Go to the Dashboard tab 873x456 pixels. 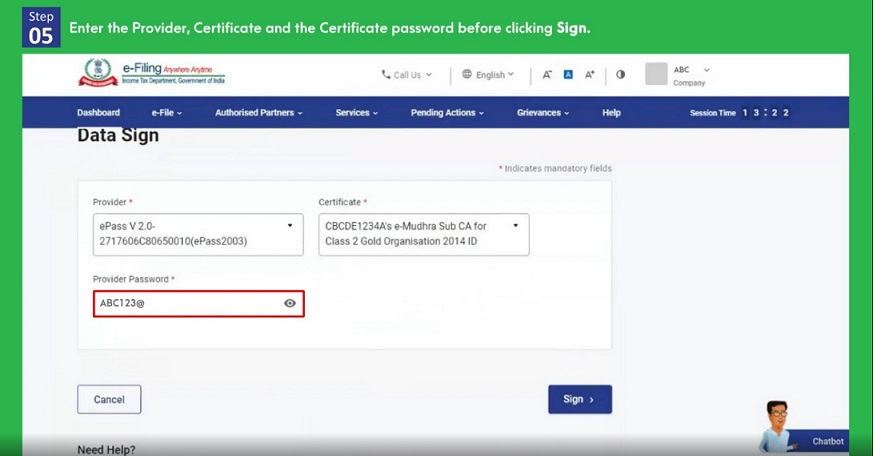tap(98, 113)
